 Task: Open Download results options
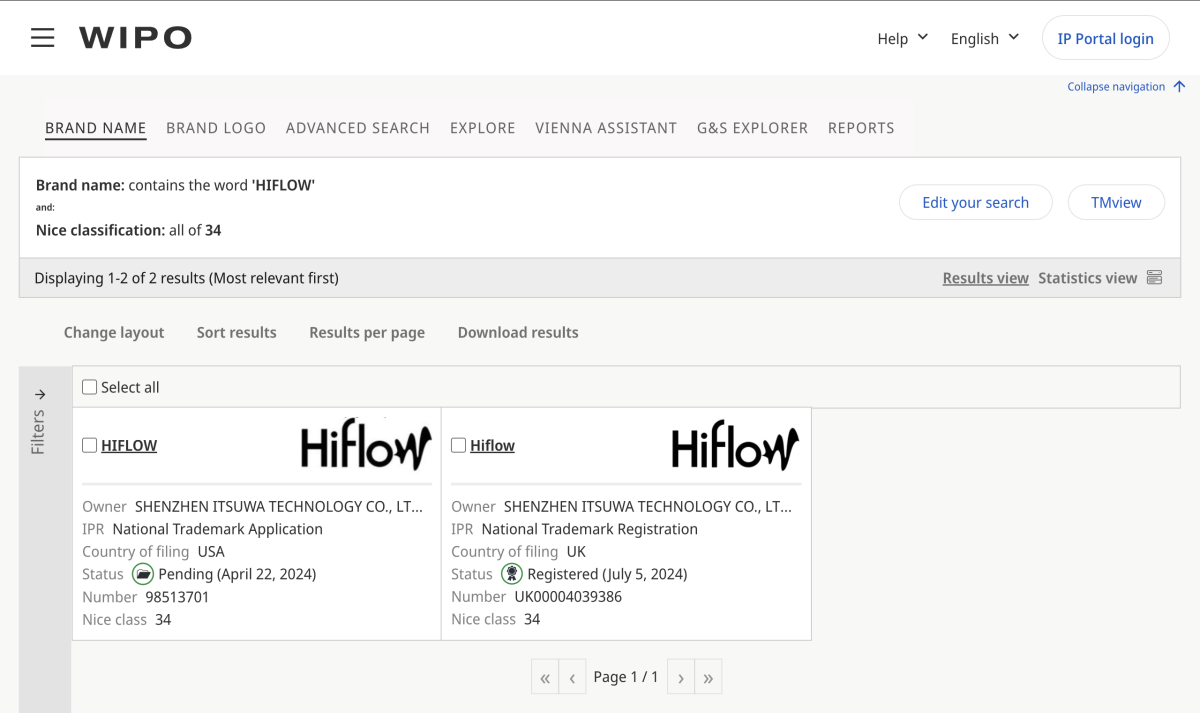(x=518, y=332)
